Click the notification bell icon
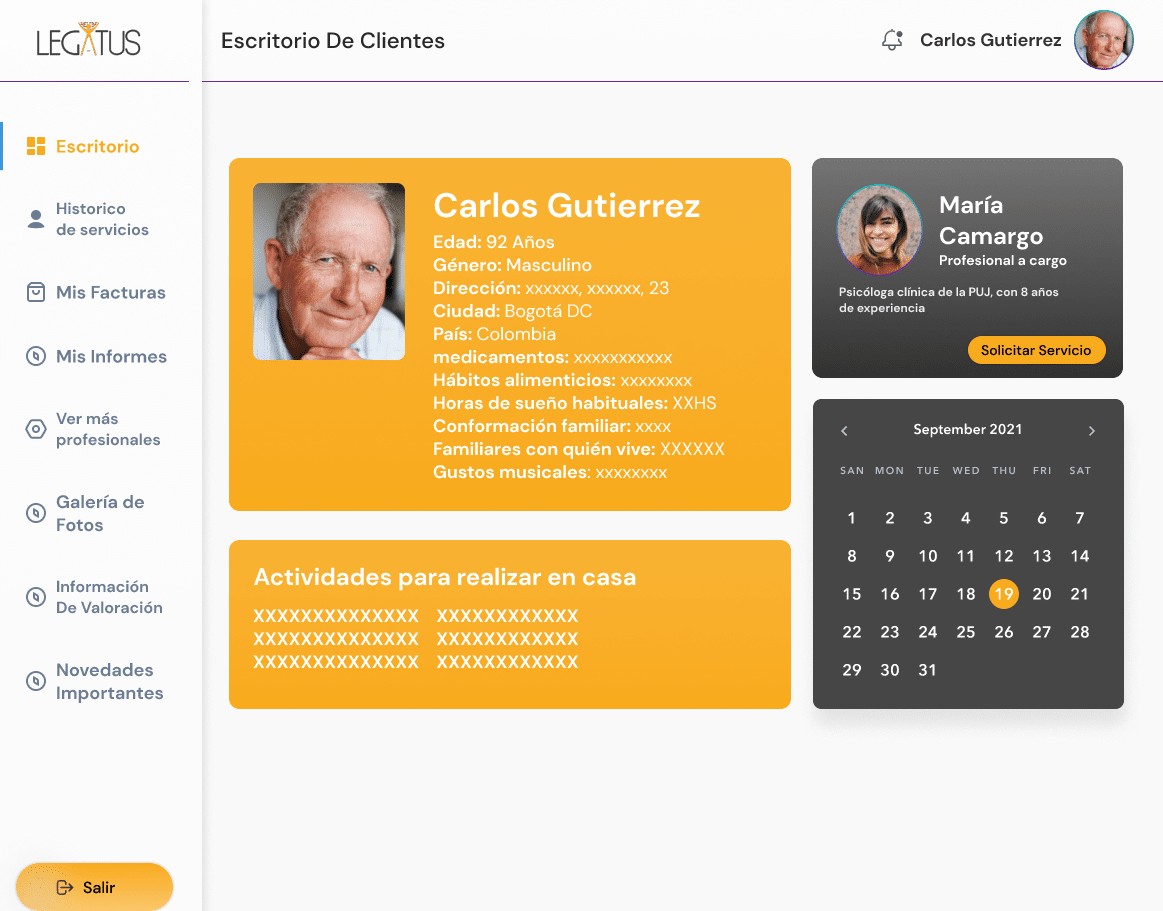This screenshot has width=1163, height=911. tap(892, 40)
